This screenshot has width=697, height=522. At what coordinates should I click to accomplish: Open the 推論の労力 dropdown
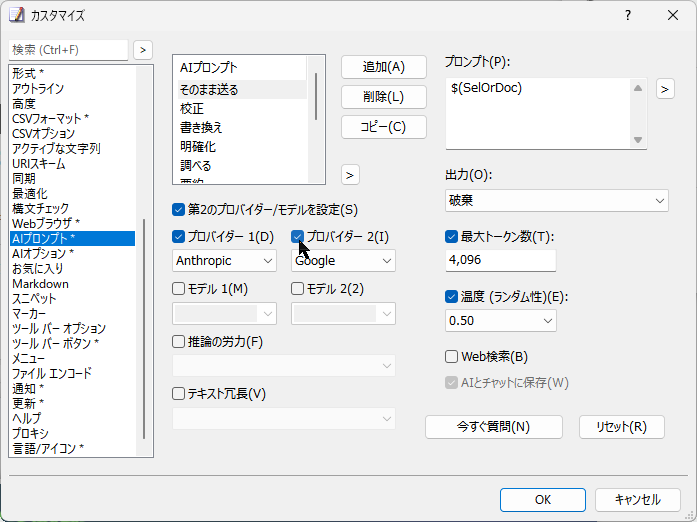coord(284,366)
